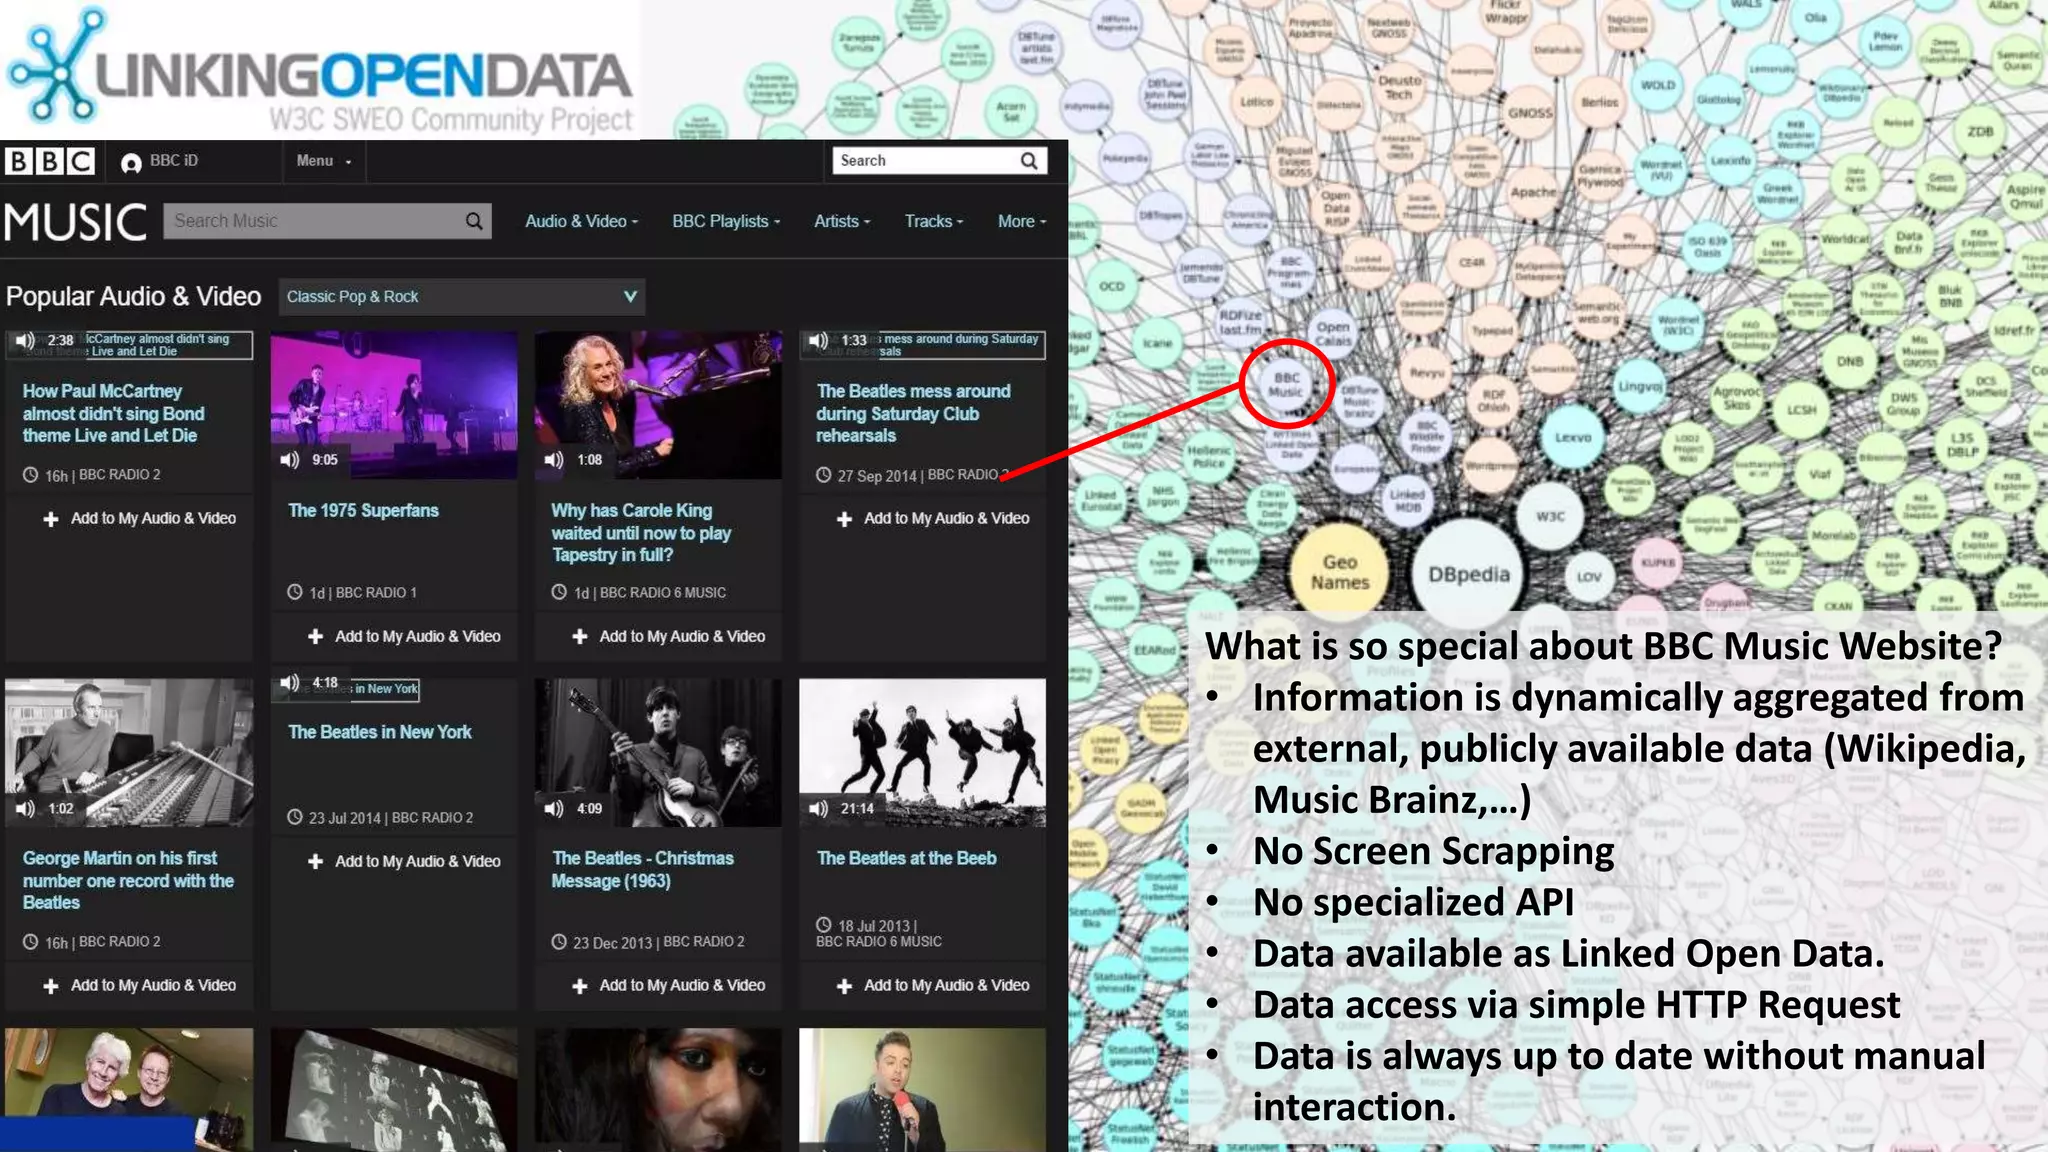Click the BBC logo
Viewport: 2048px width, 1152px height.
[49, 161]
